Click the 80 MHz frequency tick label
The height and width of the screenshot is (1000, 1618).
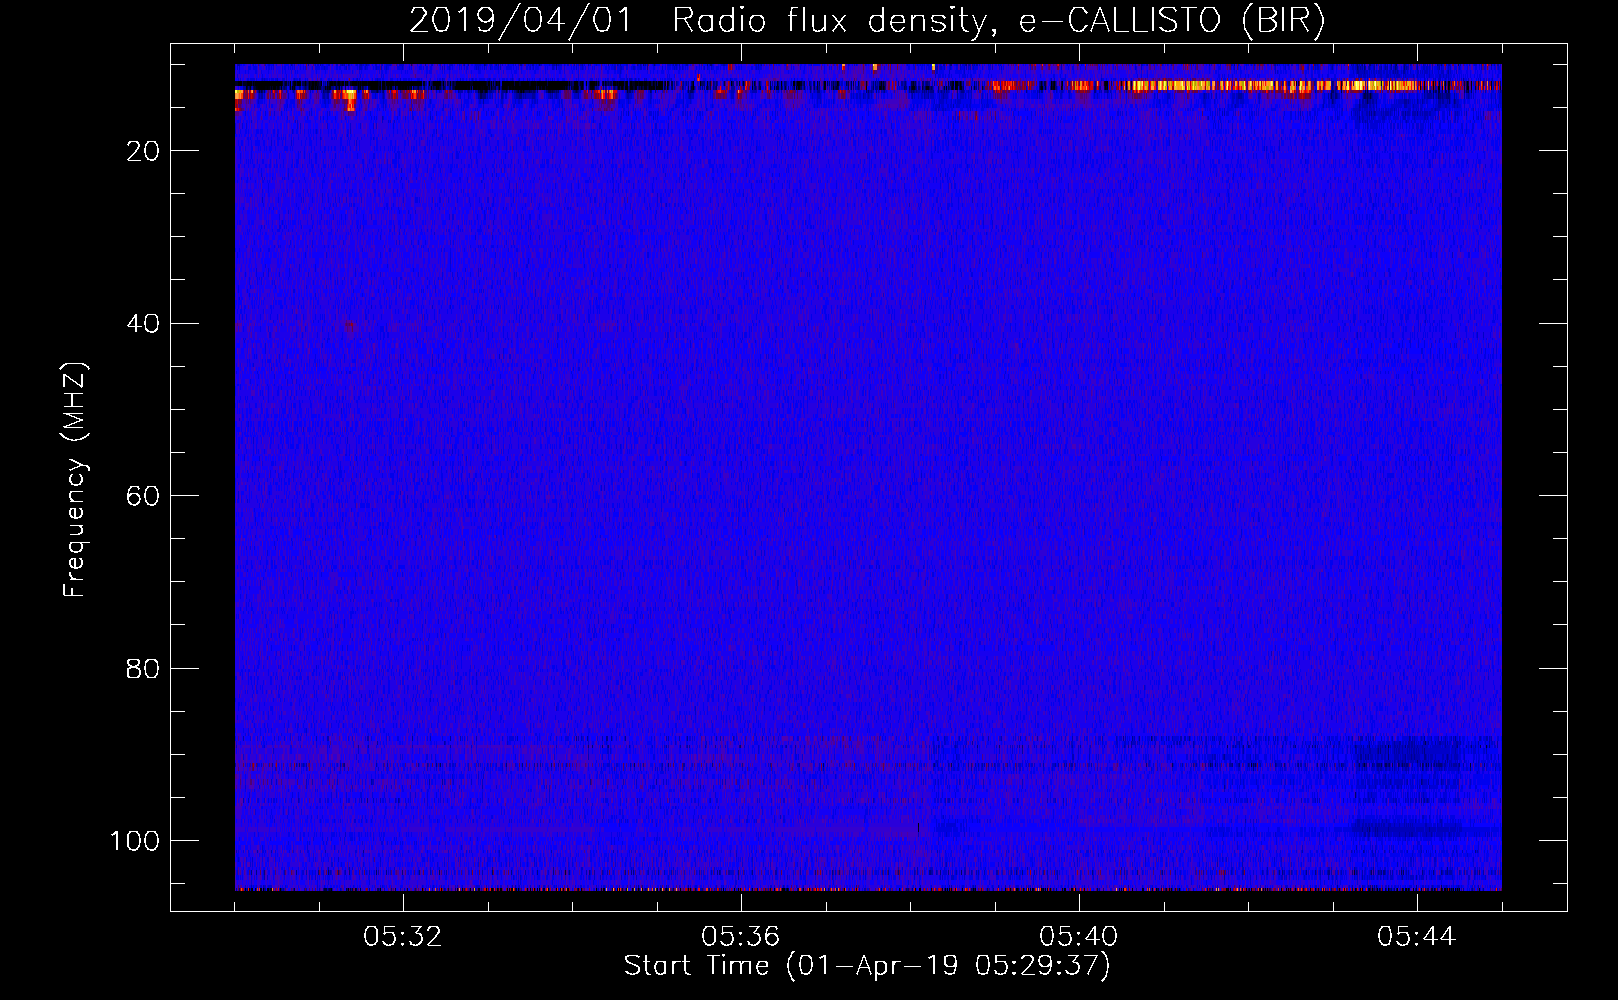click(143, 669)
